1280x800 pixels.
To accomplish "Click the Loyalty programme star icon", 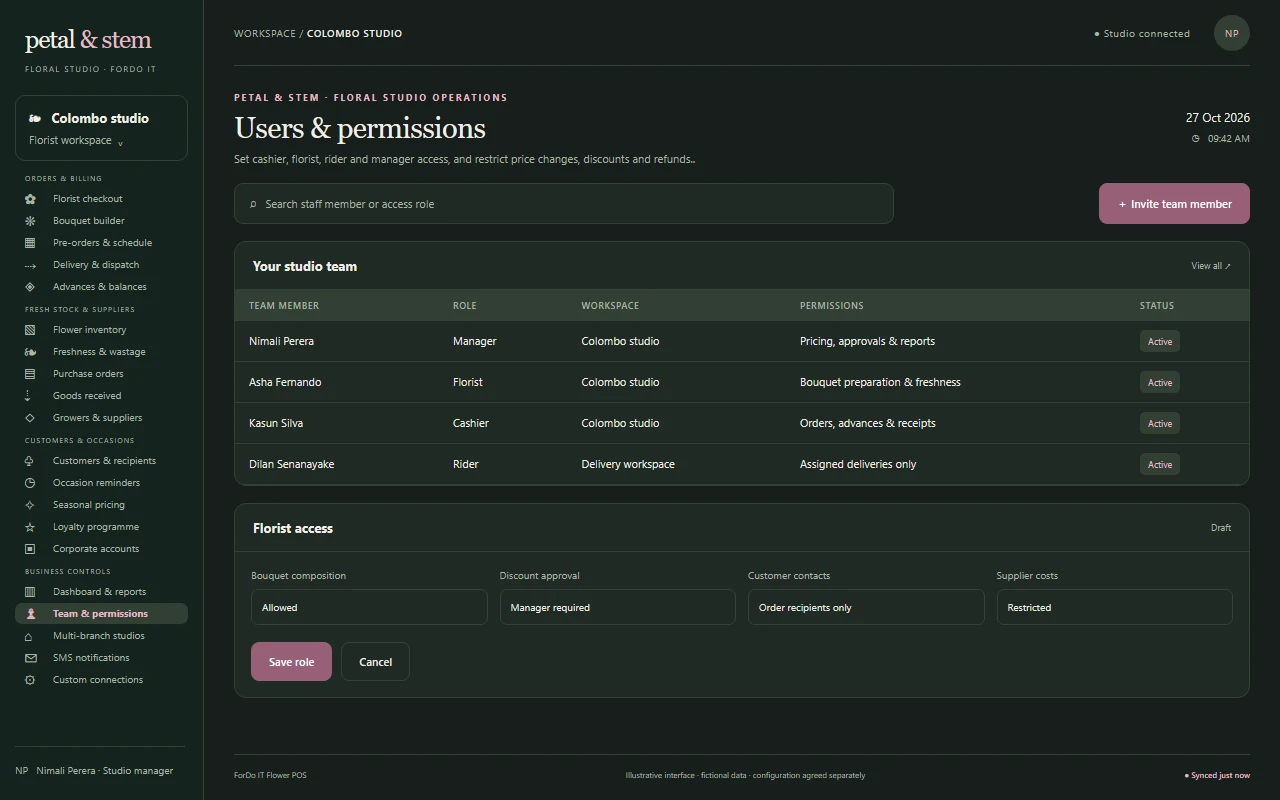I will [x=30, y=527].
